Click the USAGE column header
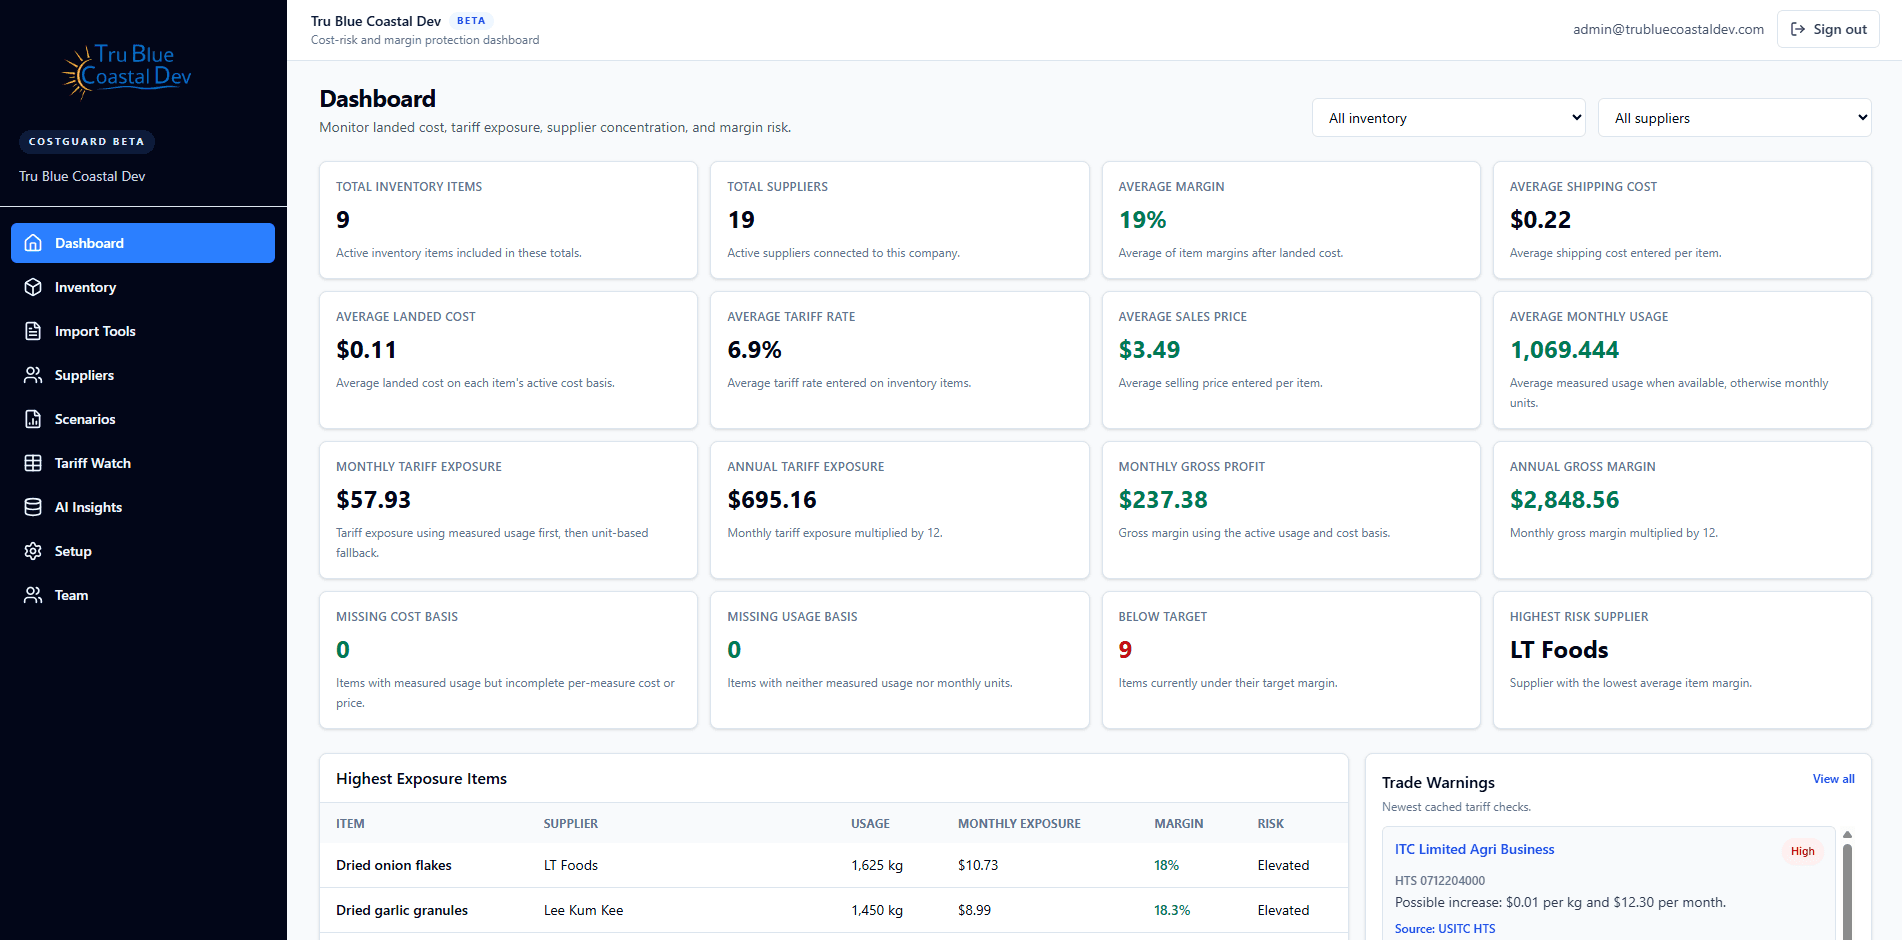This screenshot has height=940, width=1902. (x=870, y=824)
